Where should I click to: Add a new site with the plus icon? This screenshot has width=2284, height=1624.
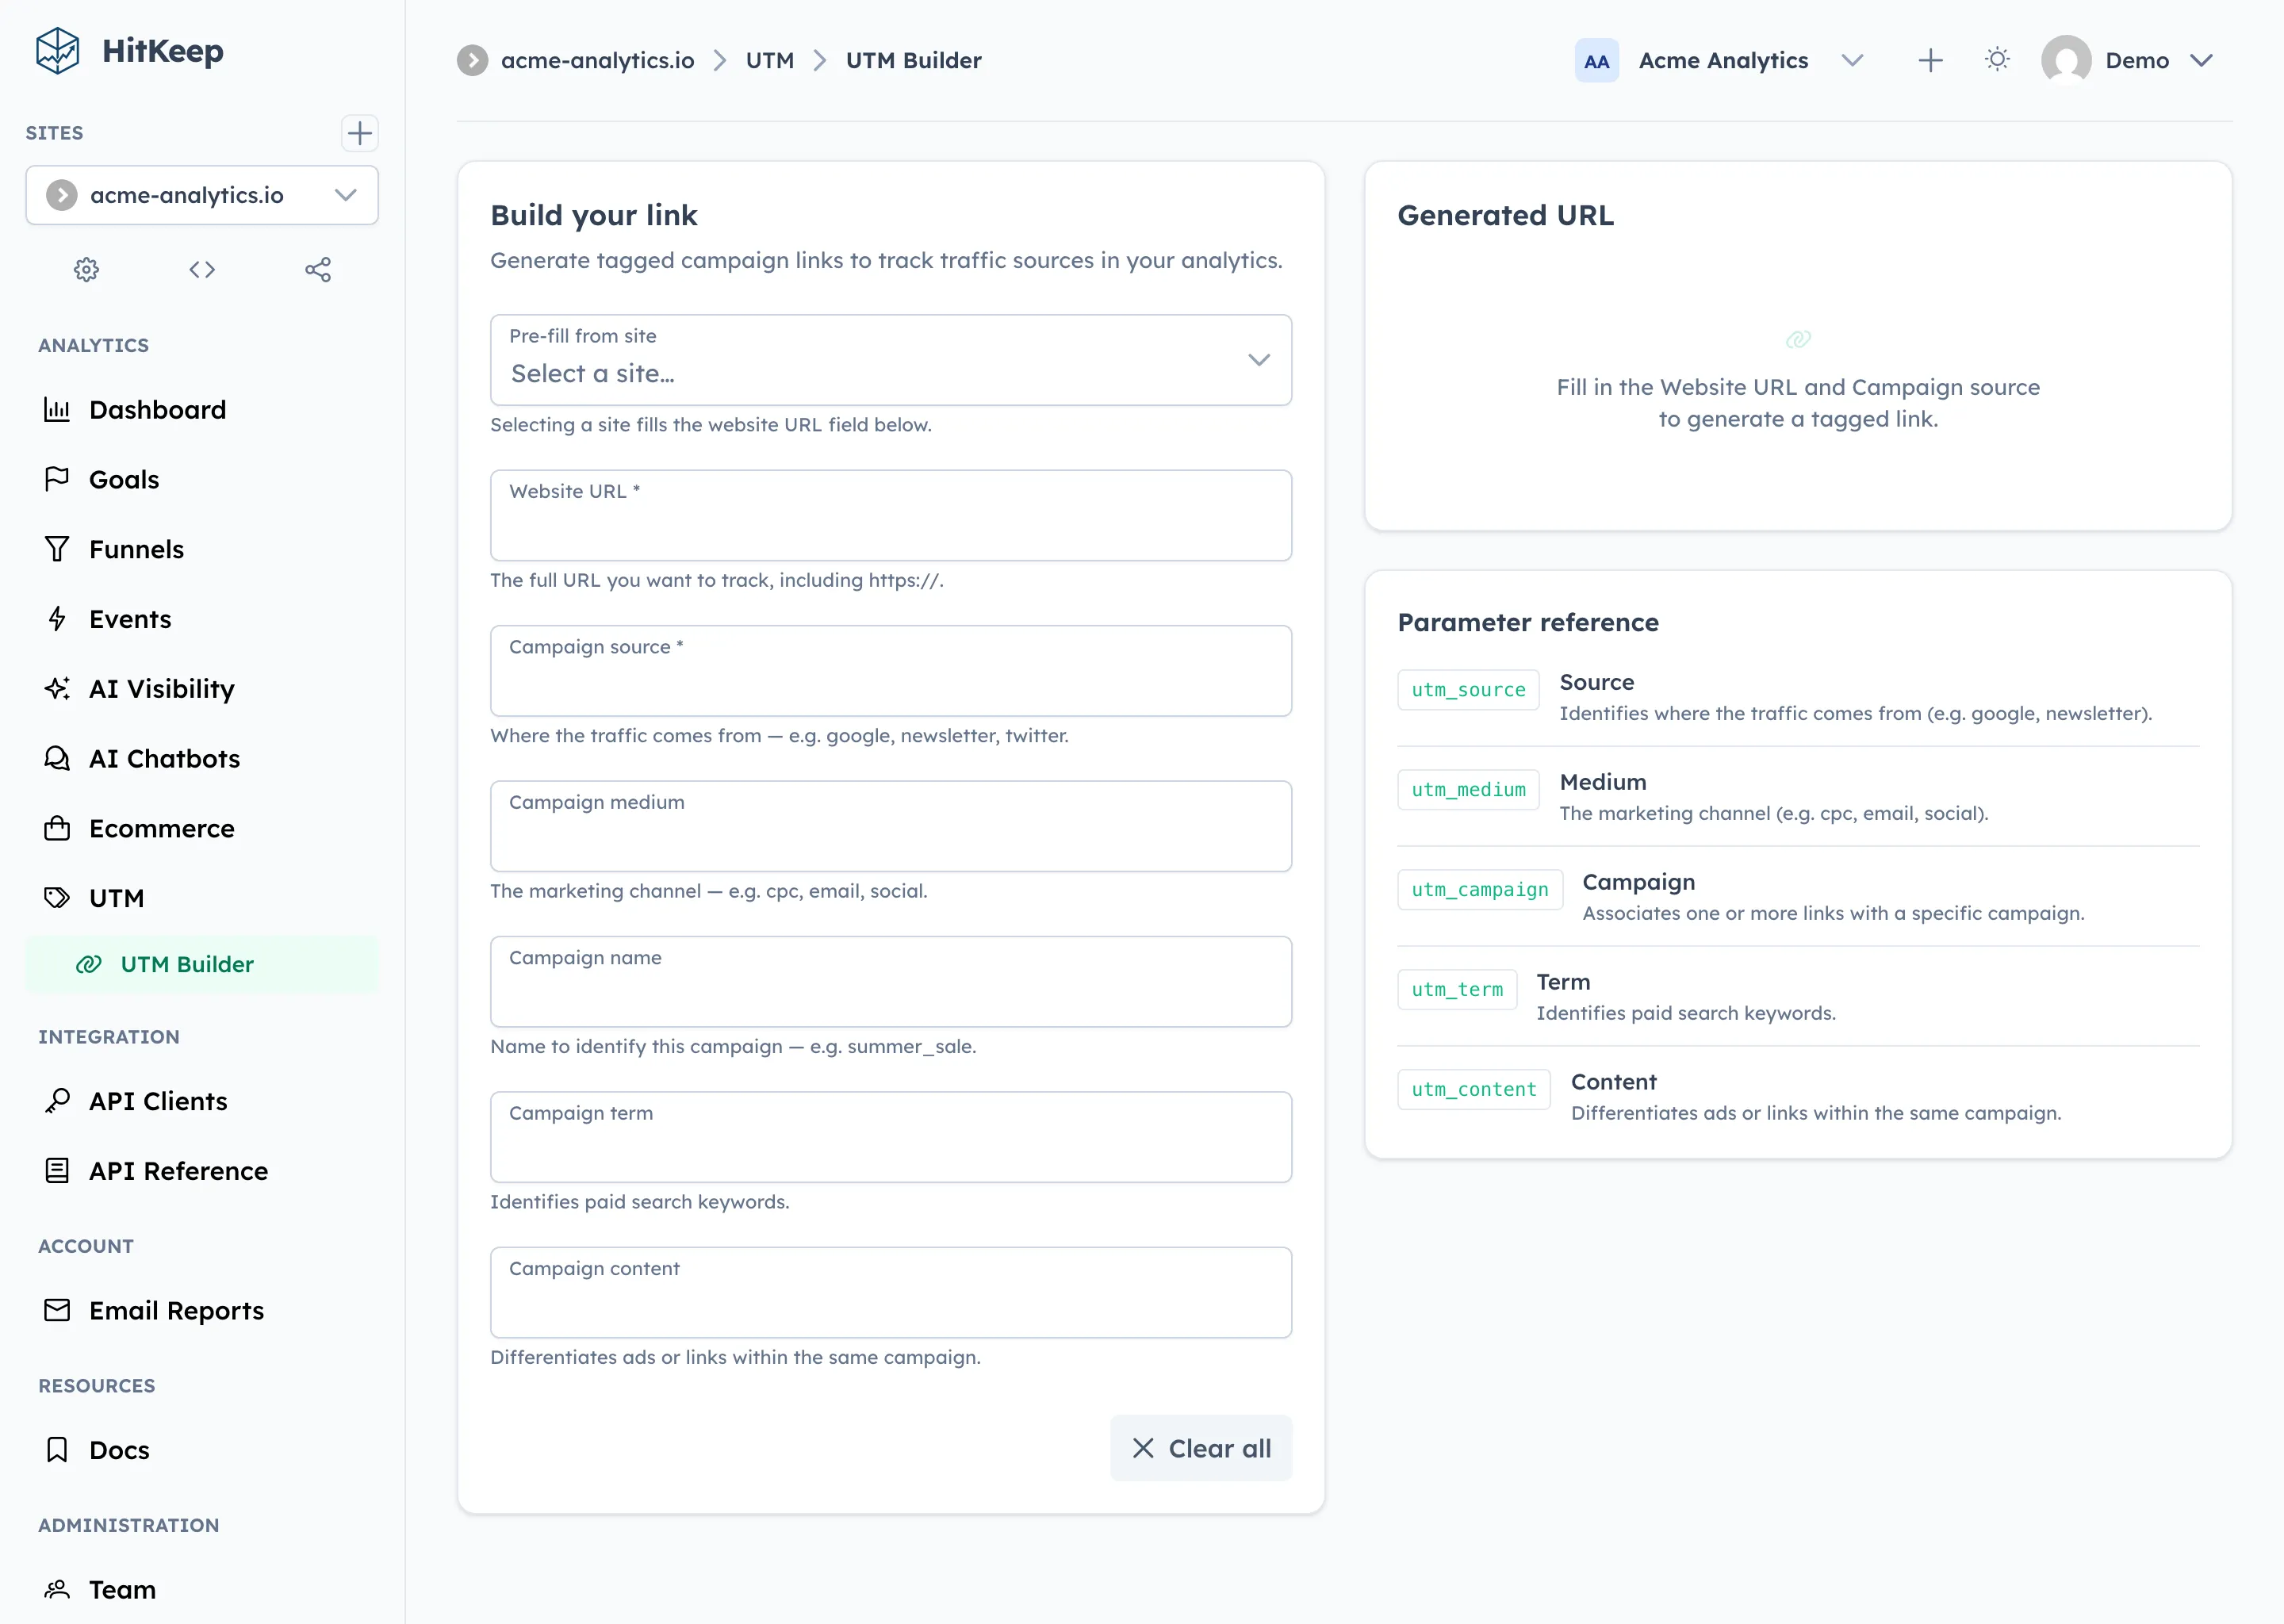click(x=359, y=133)
